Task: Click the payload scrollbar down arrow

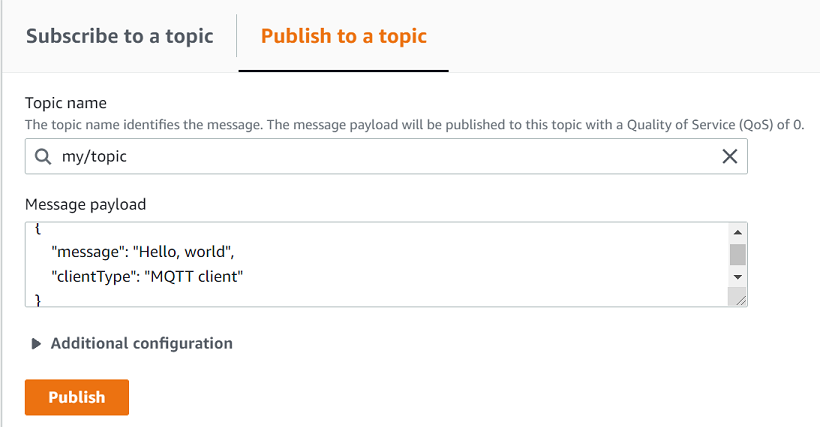Action: click(x=738, y=276)
